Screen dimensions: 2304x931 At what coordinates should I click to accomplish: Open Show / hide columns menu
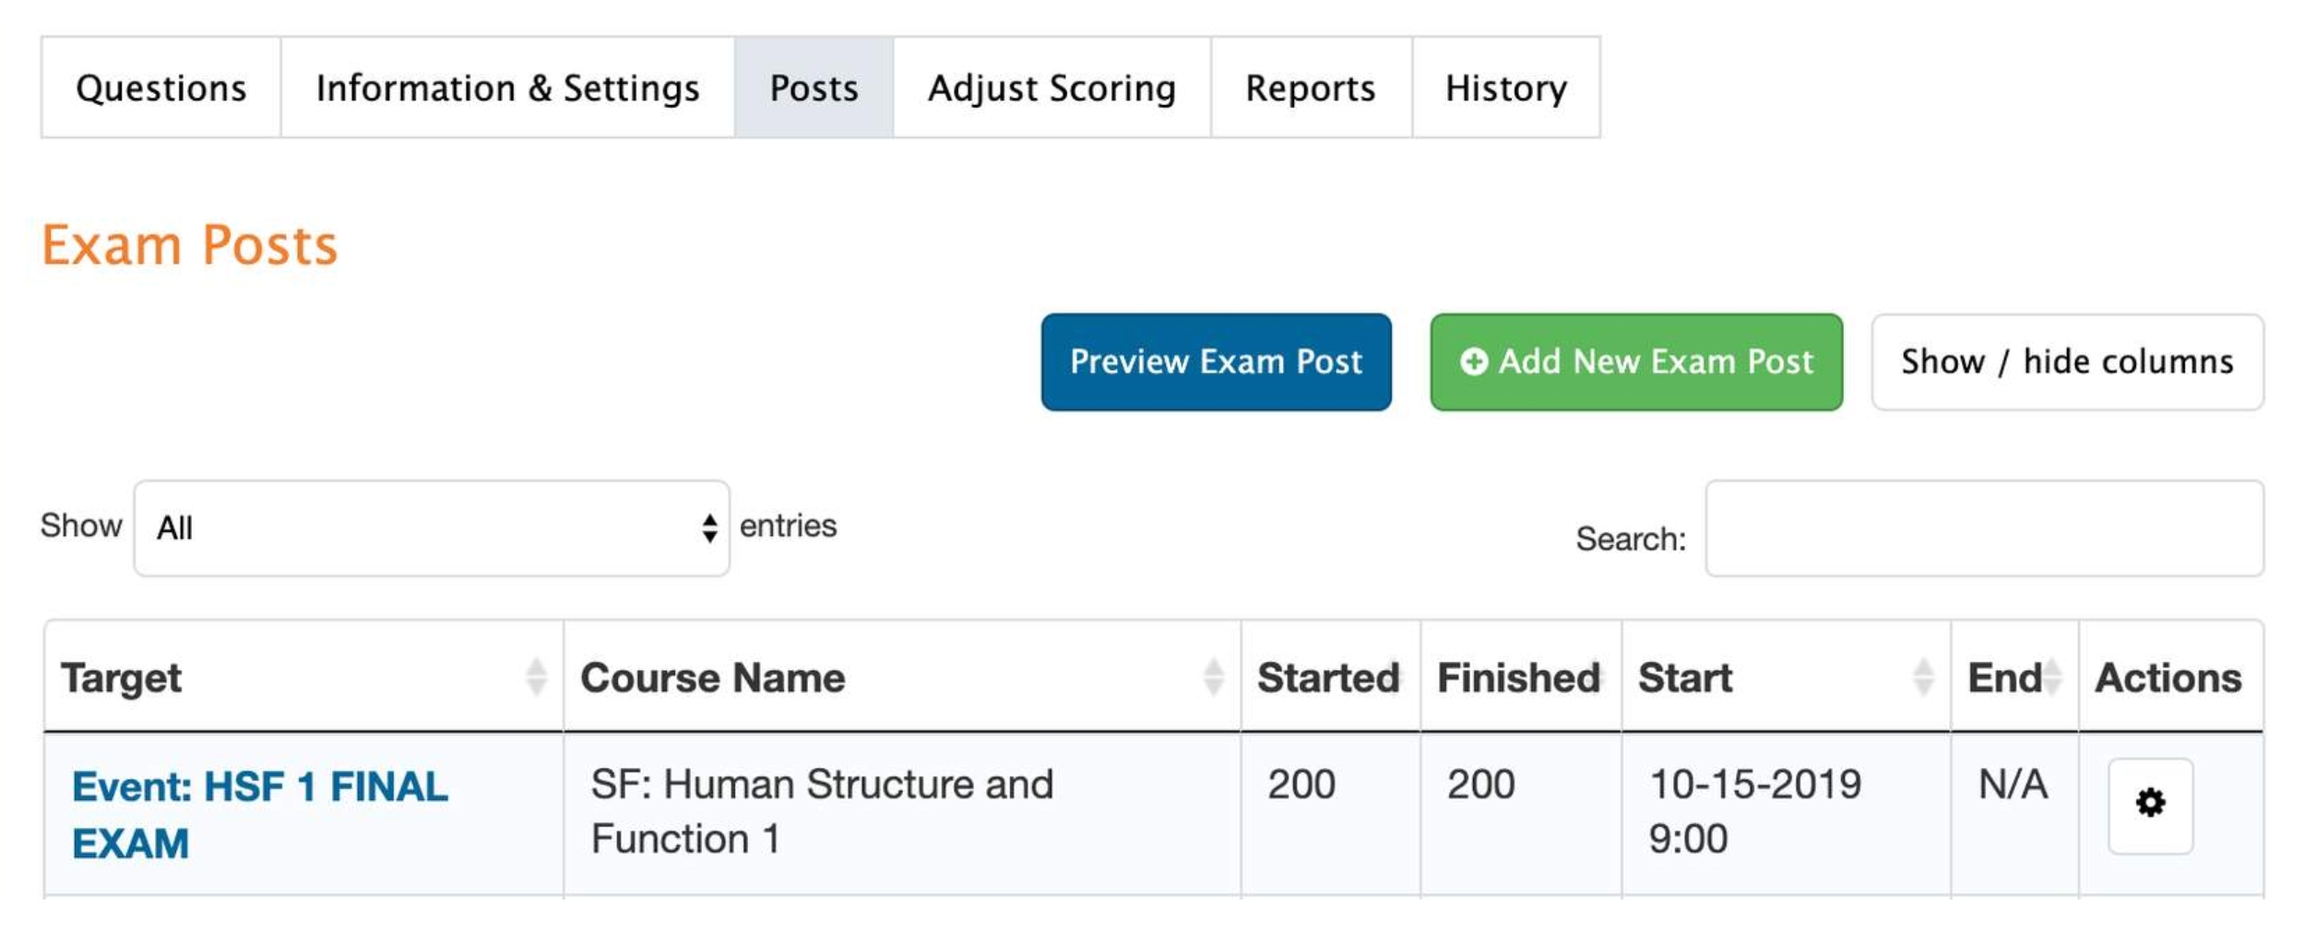tap(2066, 362)
